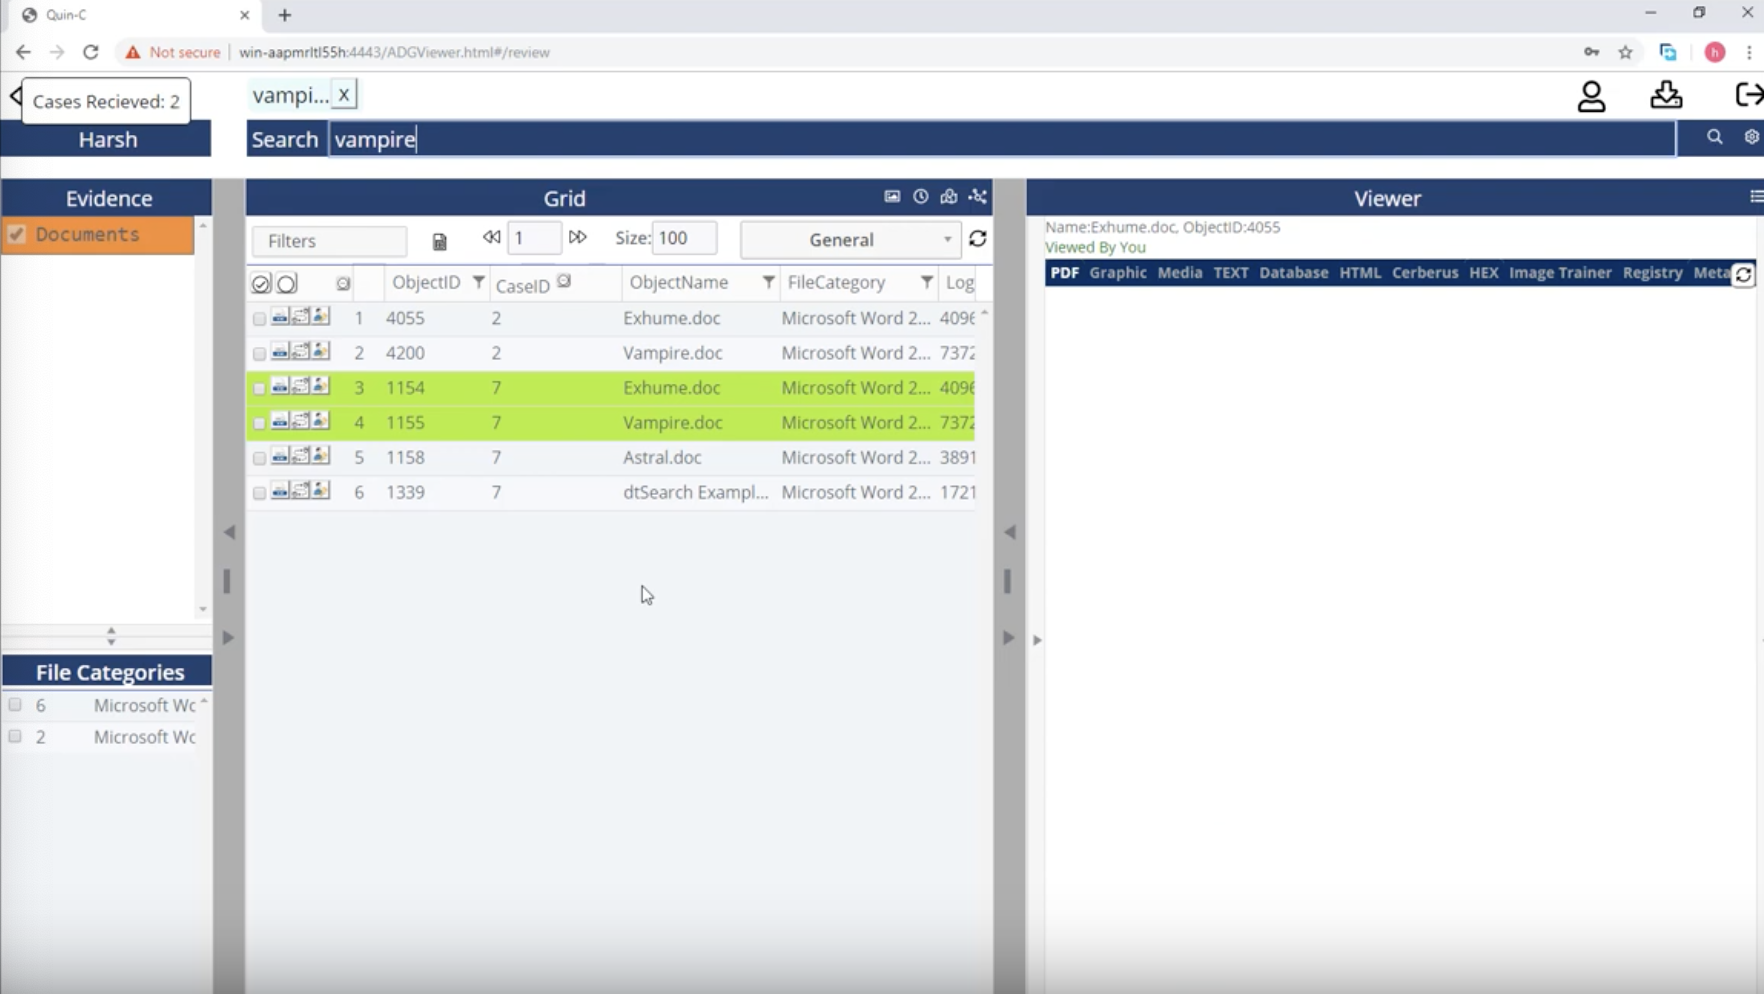1764x994 pixels.
Task: Open the General column layout dropdown
Action: (850, 240)
